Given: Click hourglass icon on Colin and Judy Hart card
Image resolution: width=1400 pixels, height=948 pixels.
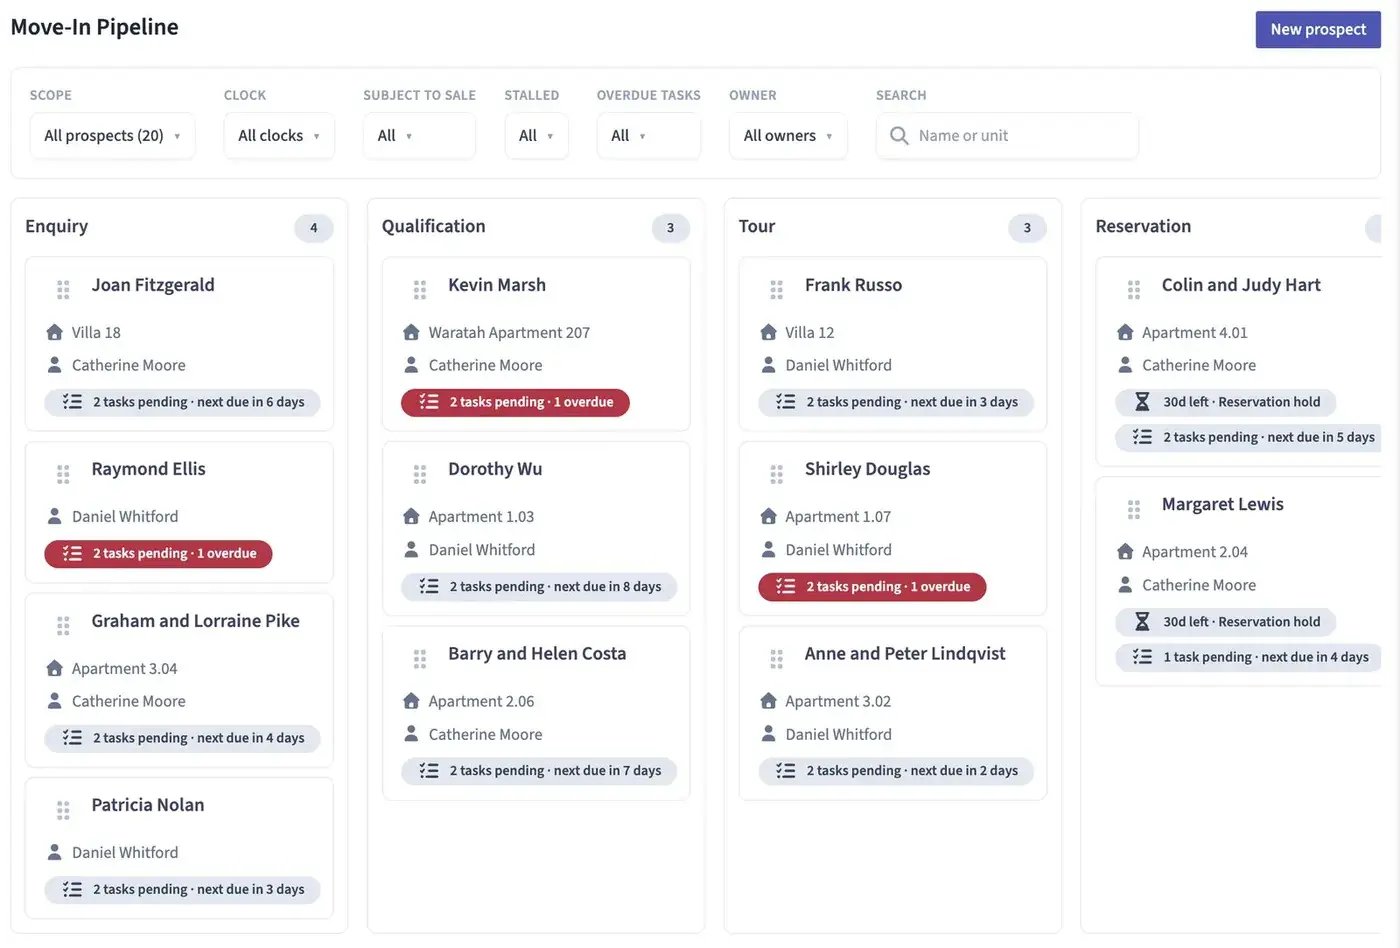Looking at the screenshot, I should 1142,402.
